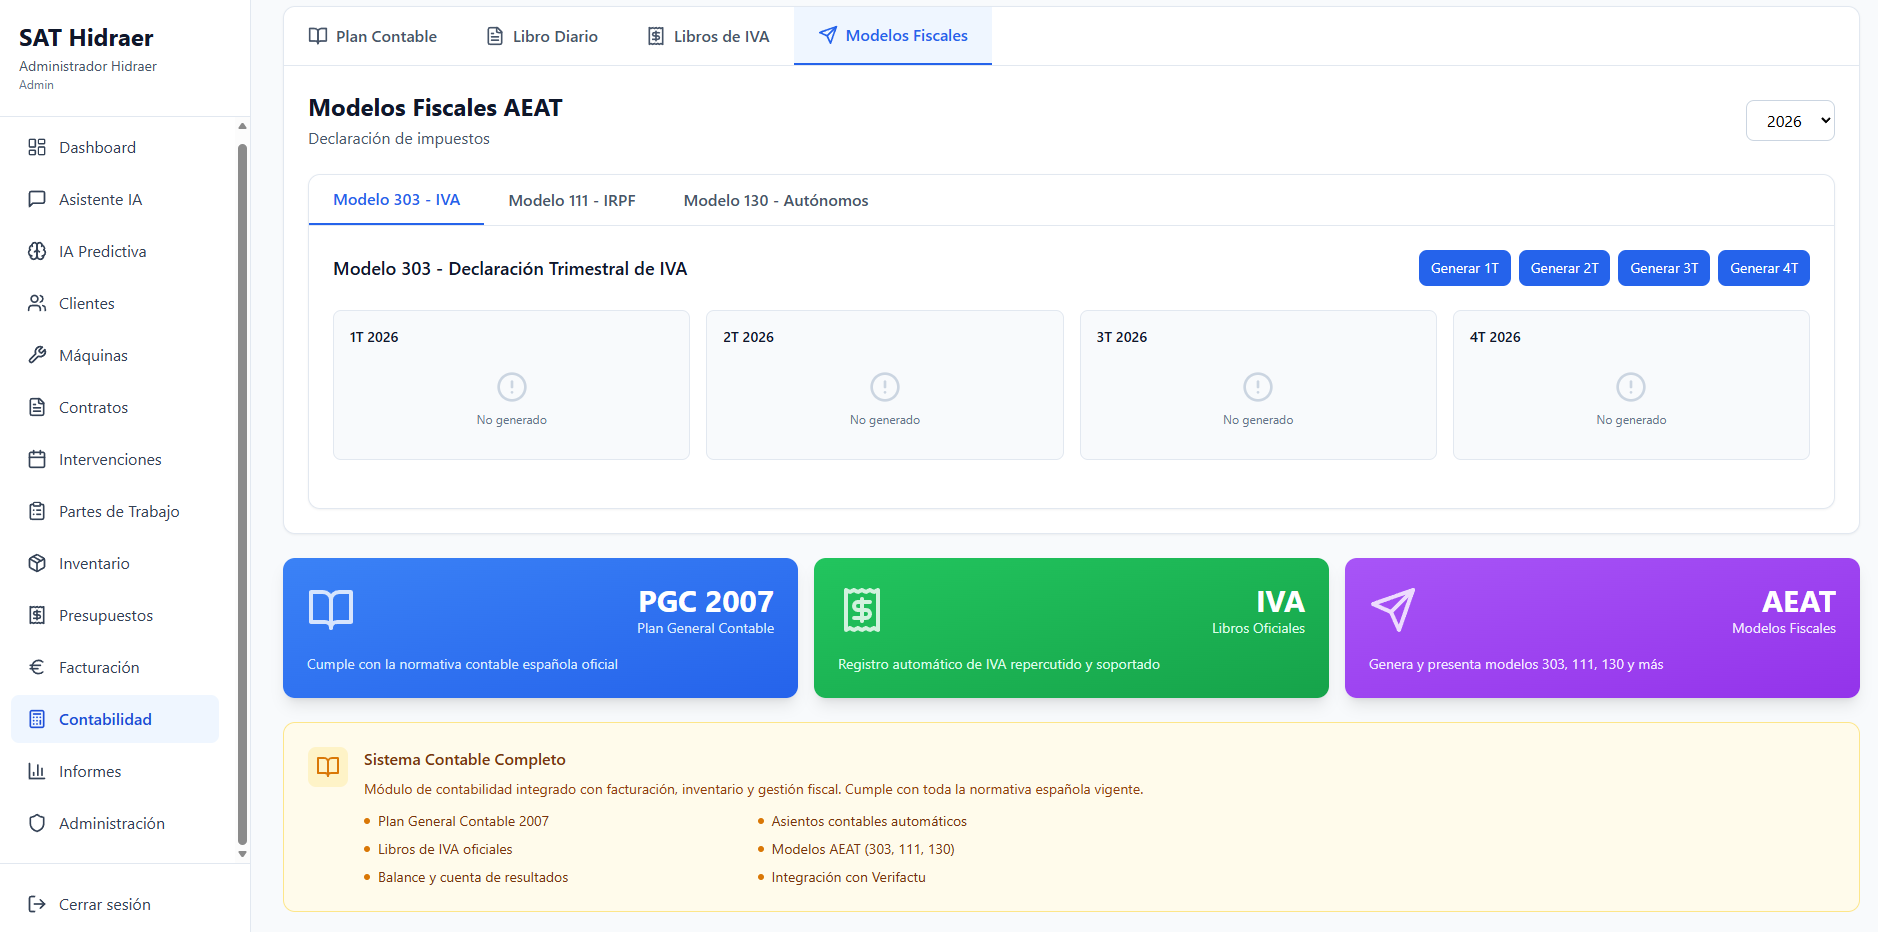Click the Generar 3T button
The width and height of the screenshot is (1878, 932).
coord(1663,268)
